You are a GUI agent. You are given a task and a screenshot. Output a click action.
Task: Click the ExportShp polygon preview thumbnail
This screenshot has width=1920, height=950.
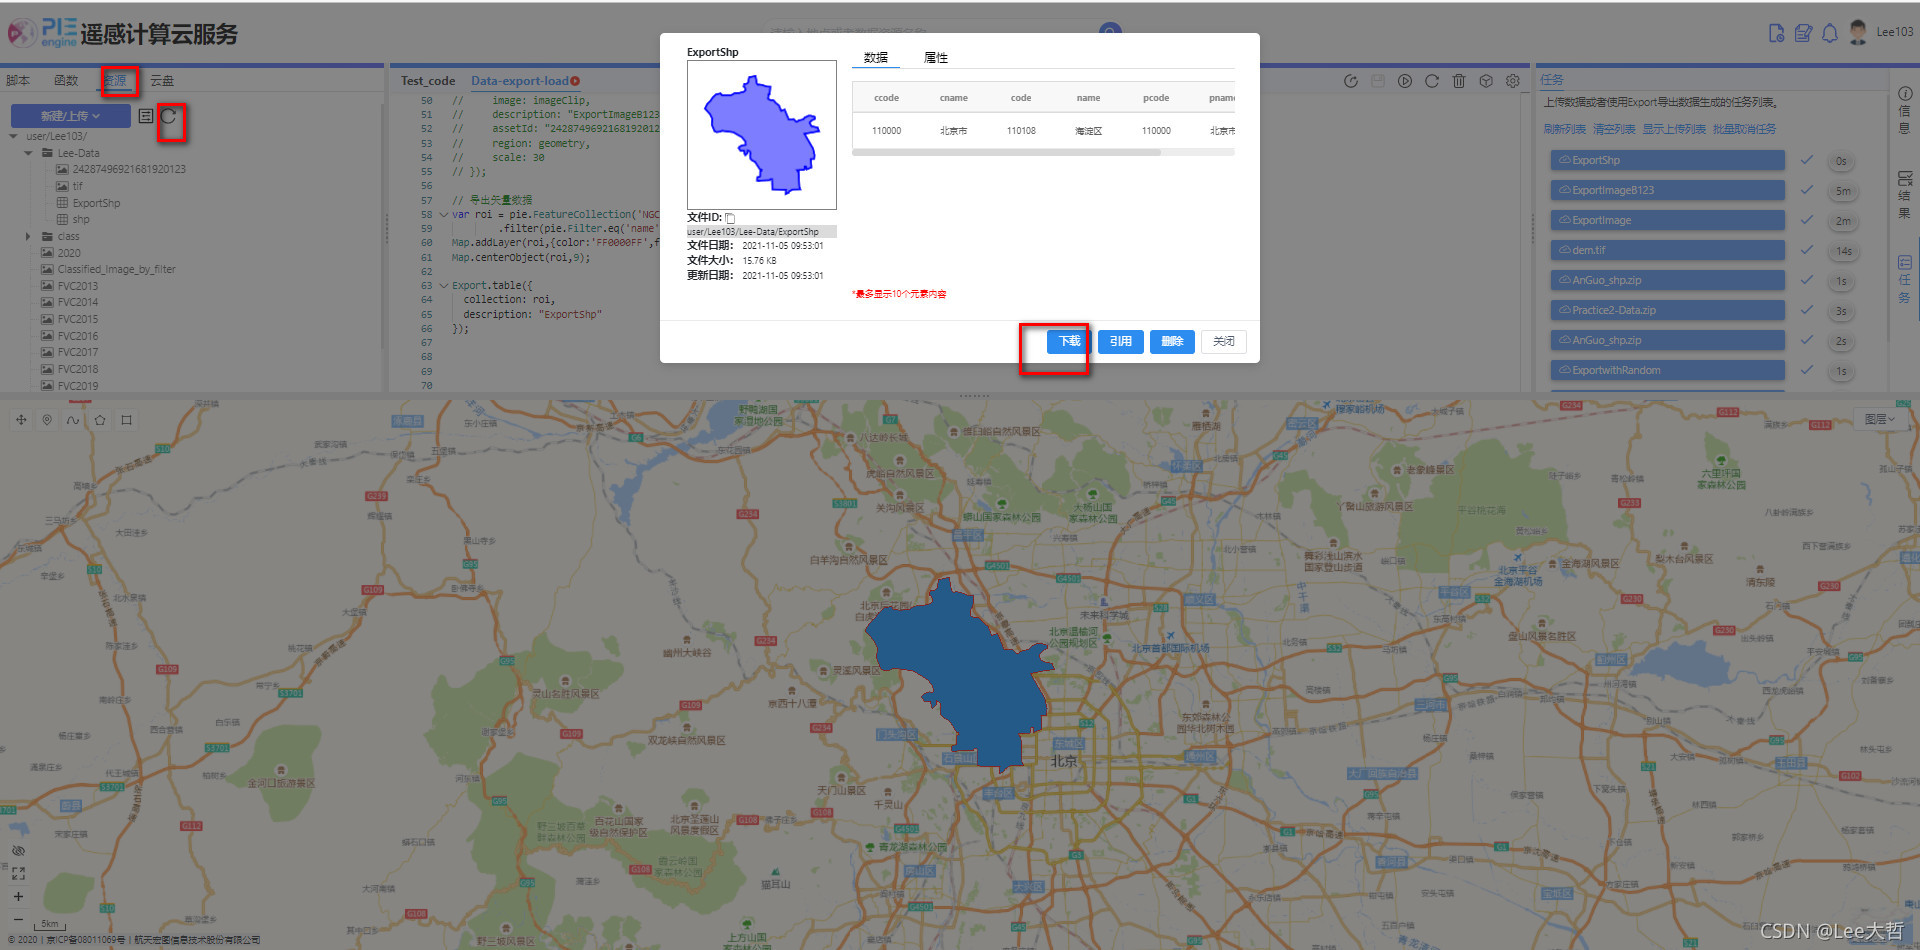click(762, 135)
